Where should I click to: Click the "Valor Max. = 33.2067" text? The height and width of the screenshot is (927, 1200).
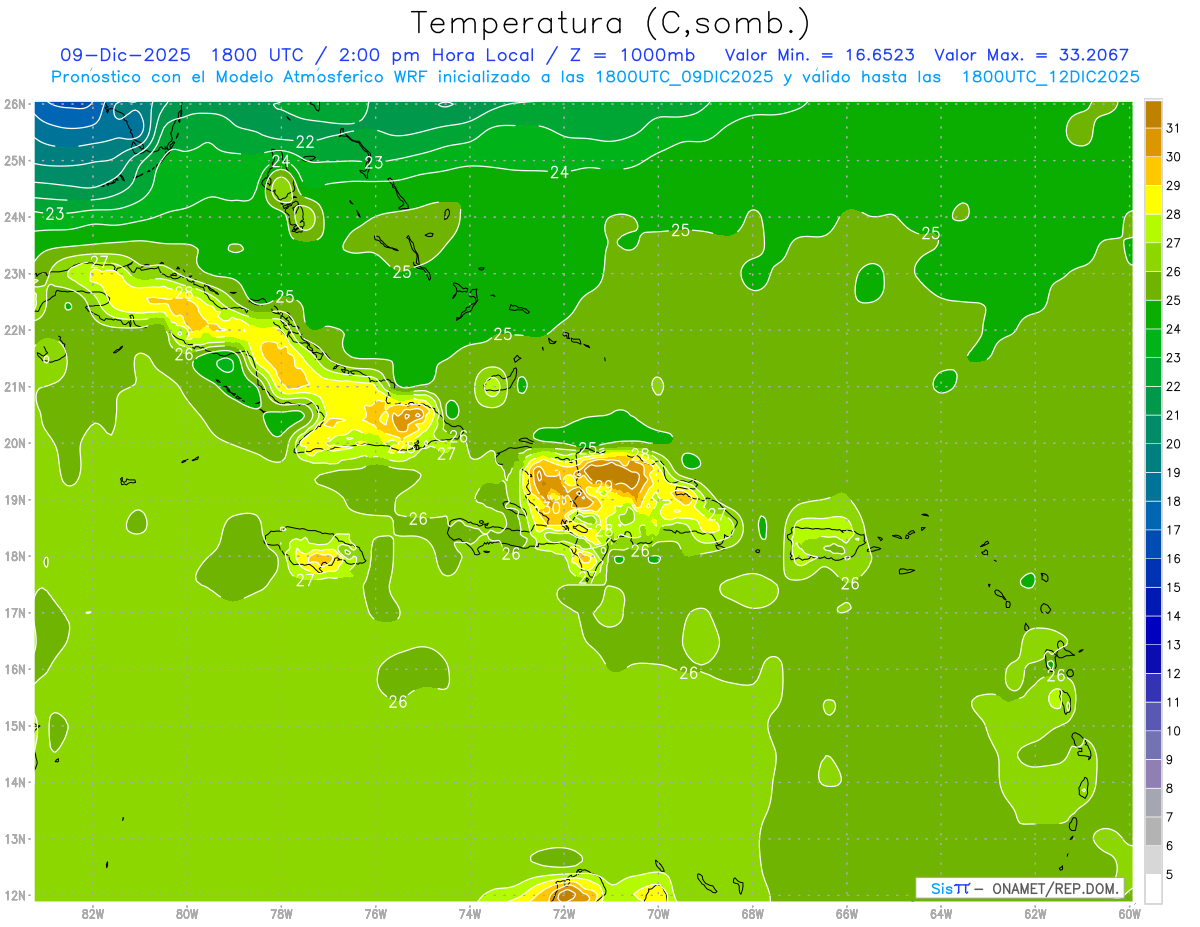(x=1031, y=55)
